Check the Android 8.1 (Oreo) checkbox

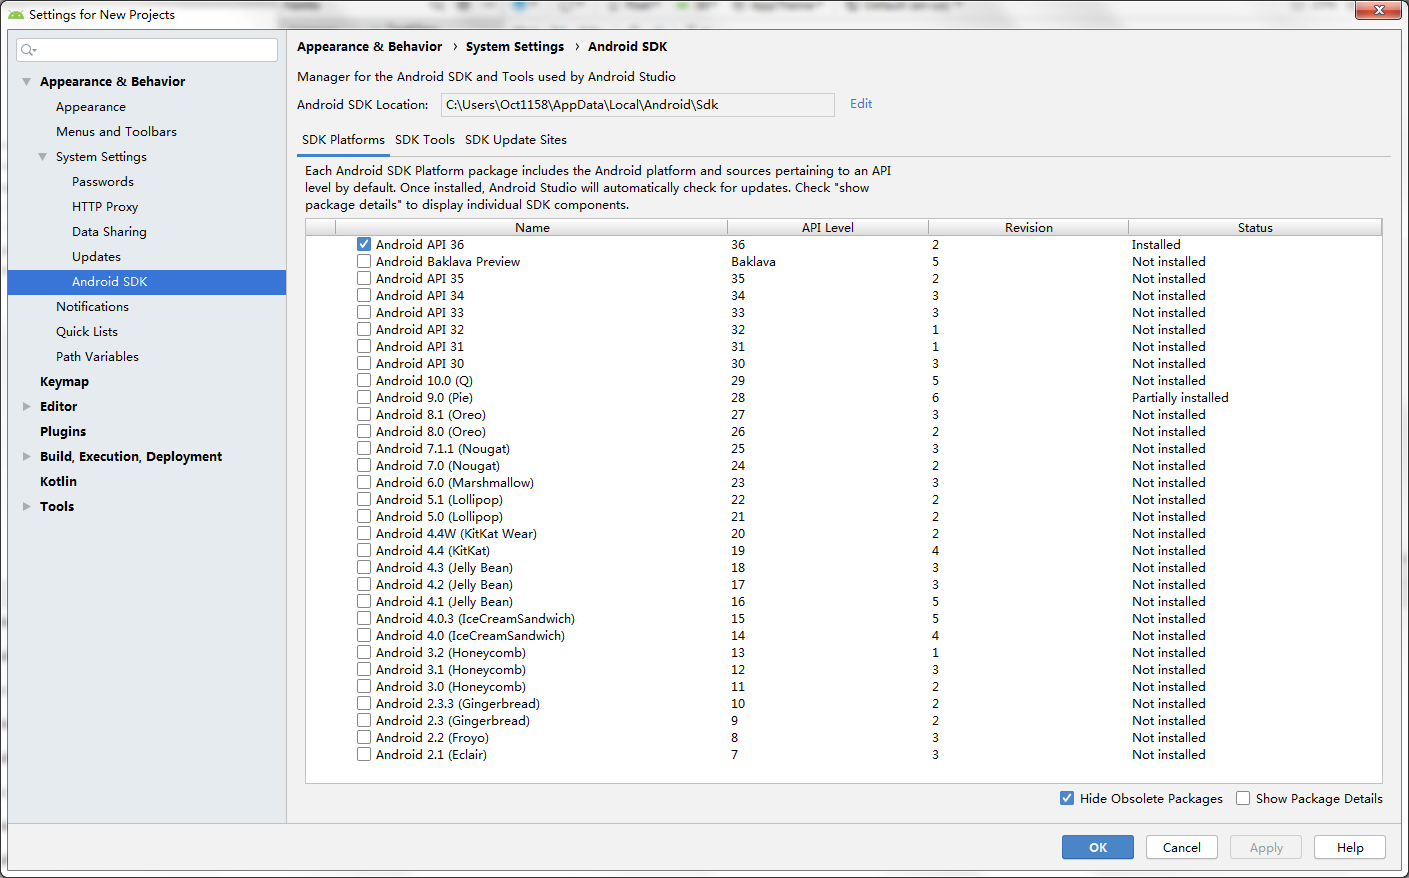(x=364, y=414)
